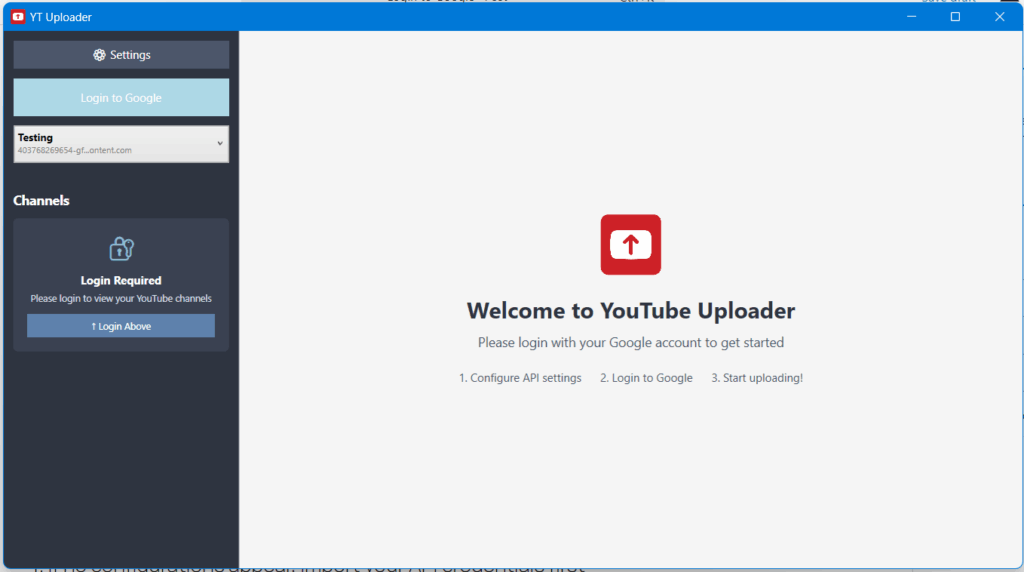Click the red YouTube Uploader logo
This screenshot has width=1024, height=572.
631,244
